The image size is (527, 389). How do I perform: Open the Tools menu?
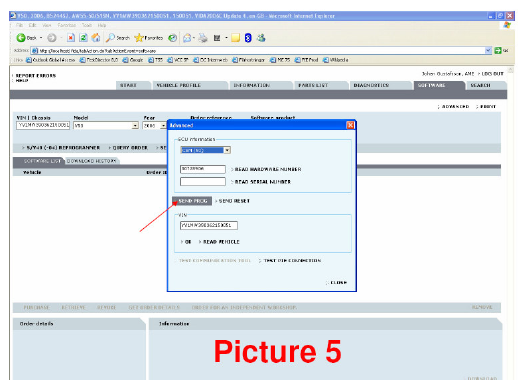87,25
